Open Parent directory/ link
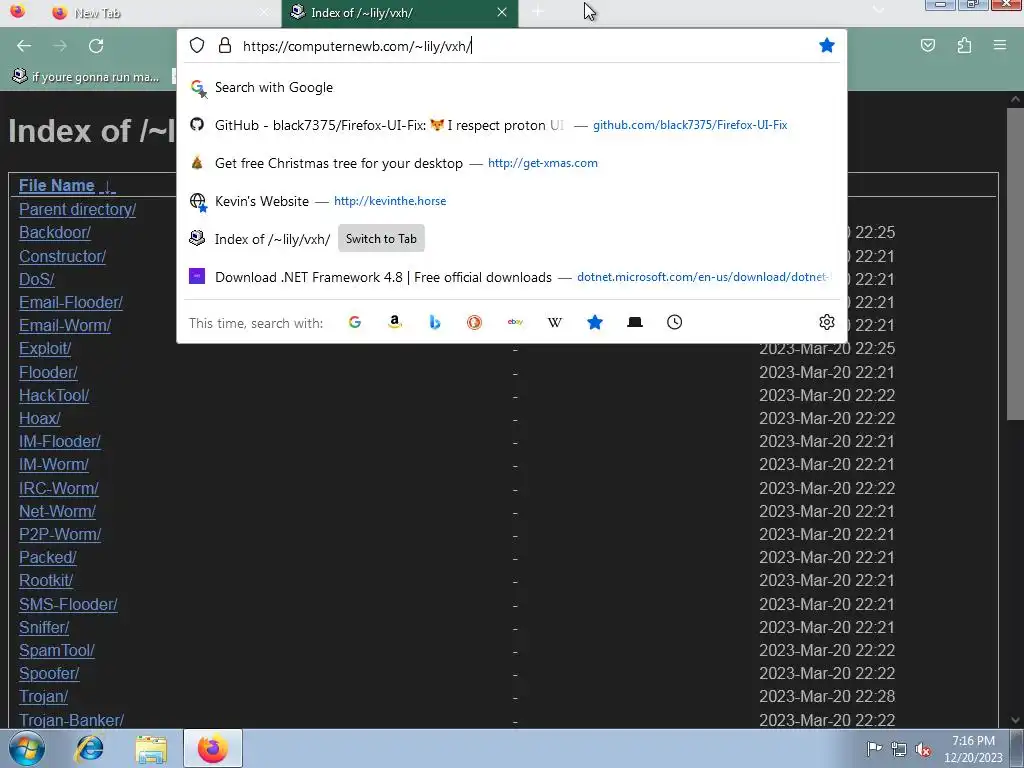The height and width of the screenshot is (768, 1024). [77, 210]
